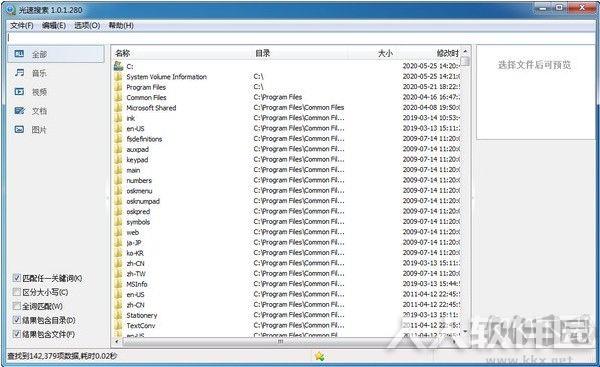Select the 音乐 music category icon
The width and height of the screenshot is (600, 367).
pos(20,73)
